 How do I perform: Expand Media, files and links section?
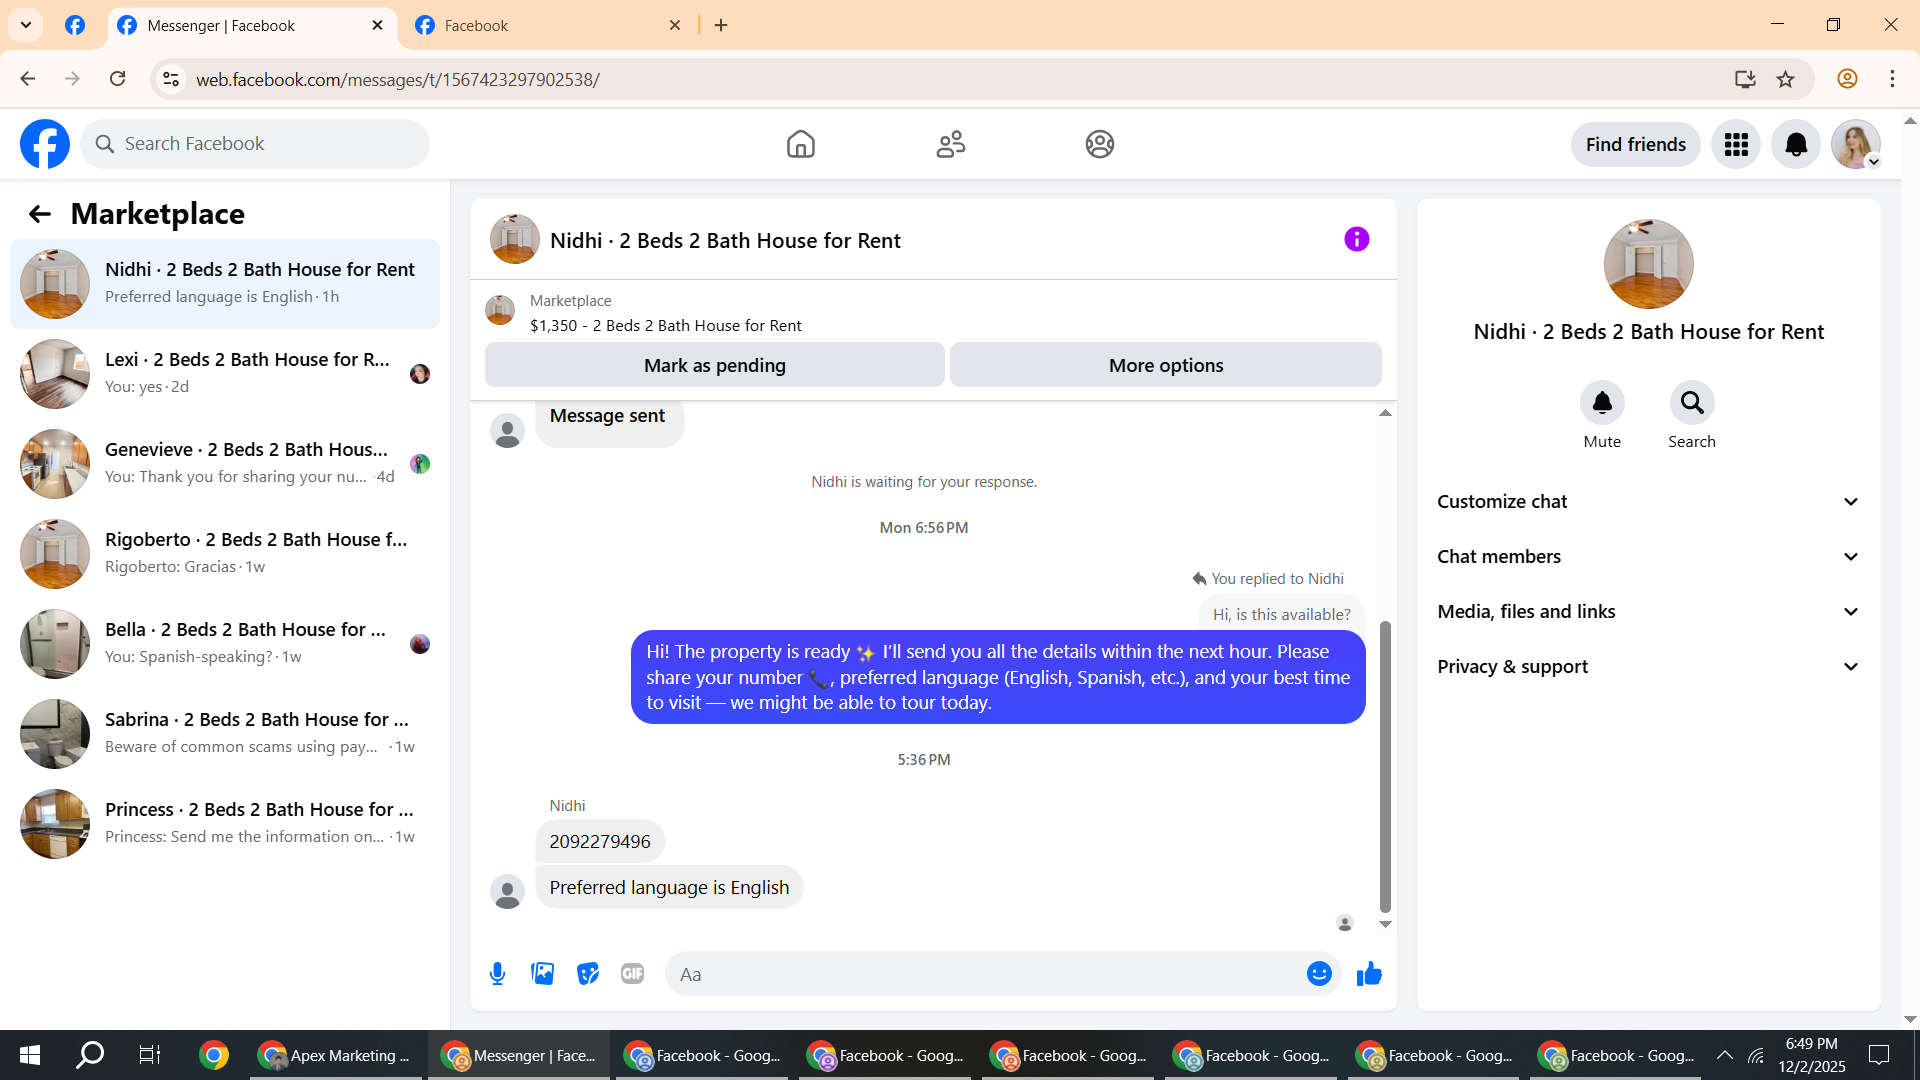coord(1648,612)
